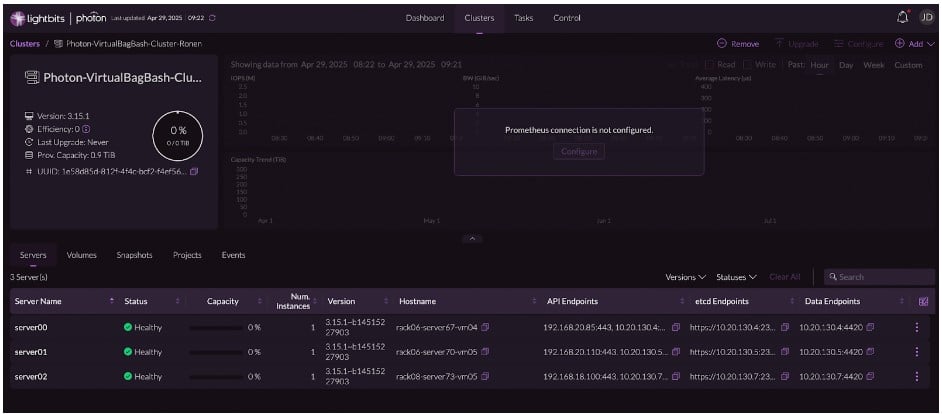Select the Servers tab

33,255
